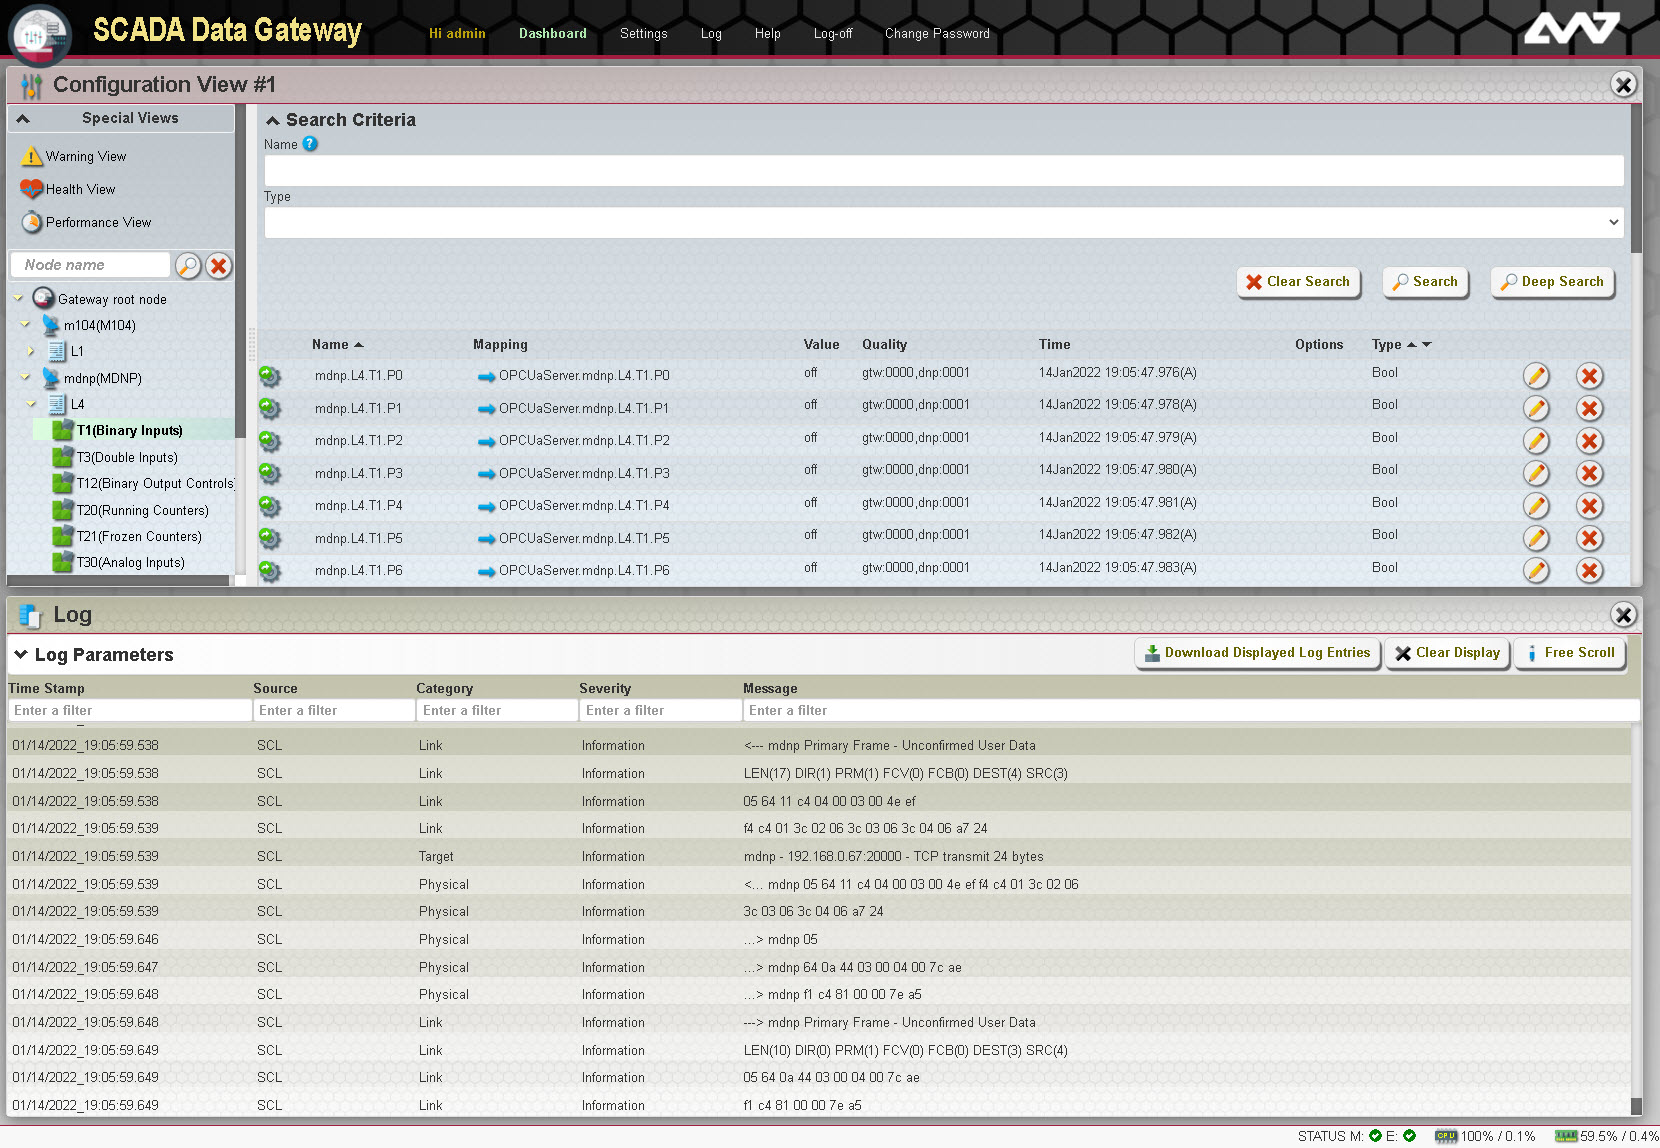The height and width of the screenshot is (1148, 1660).
Task: Click the node name search magnifier icon
Action: [188, 265]
